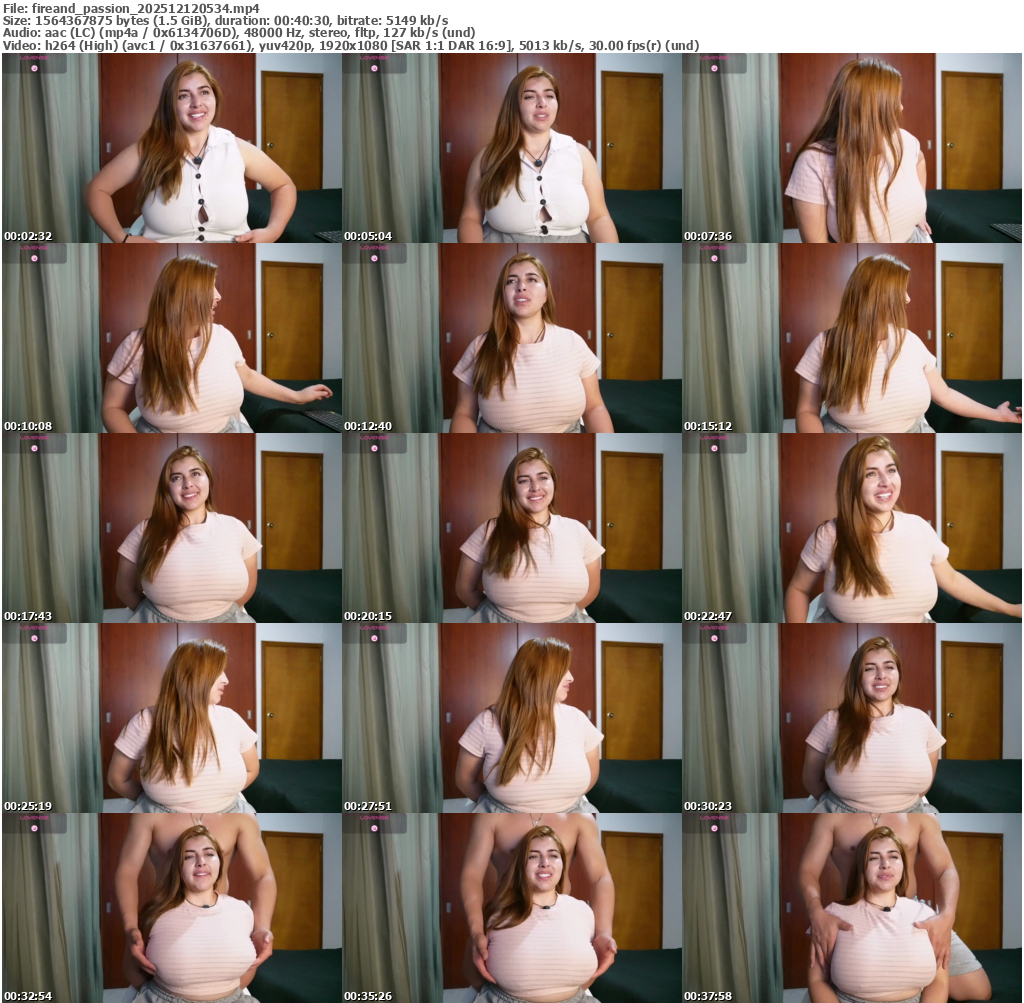Select the frame marked 00:05:04
The width and height of the screenshot is (1024, 1003).
coord(512,148)
